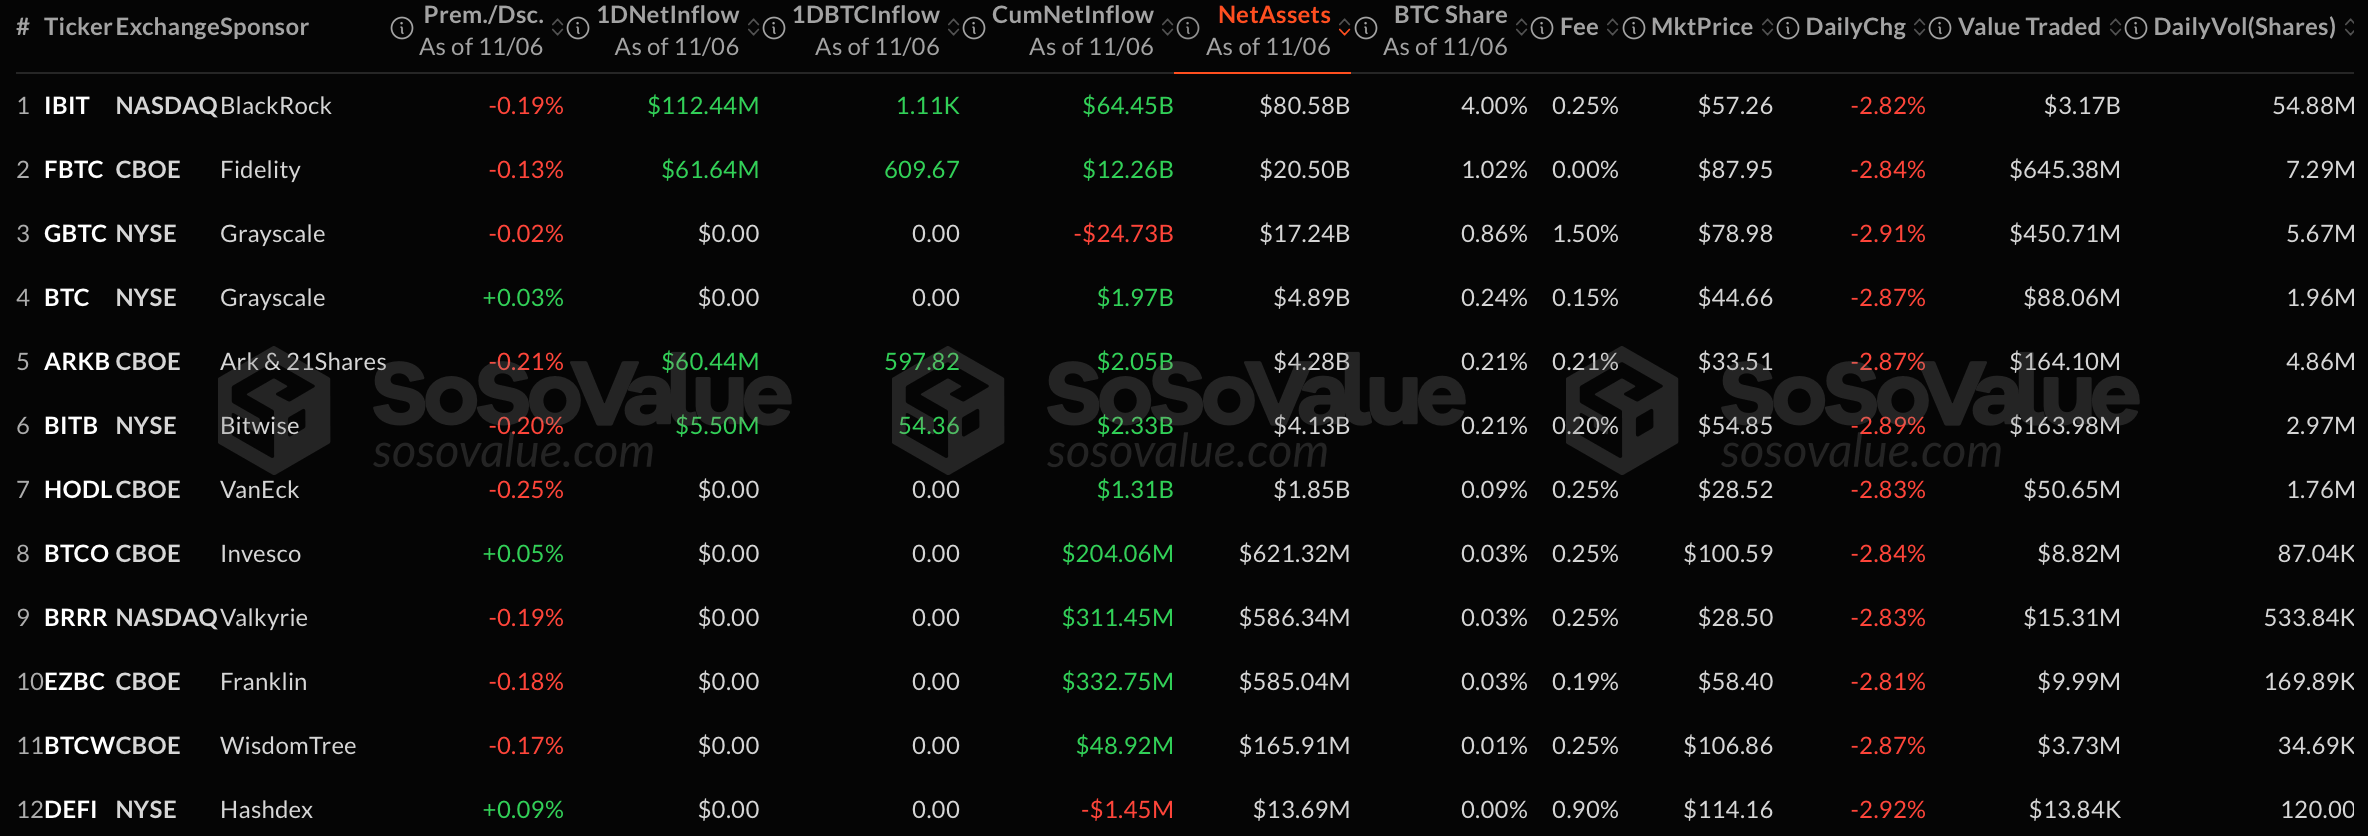This screenshot has height=836, width=2368.
Task: Open the BRRR ticker row
Action: point(75,617)
